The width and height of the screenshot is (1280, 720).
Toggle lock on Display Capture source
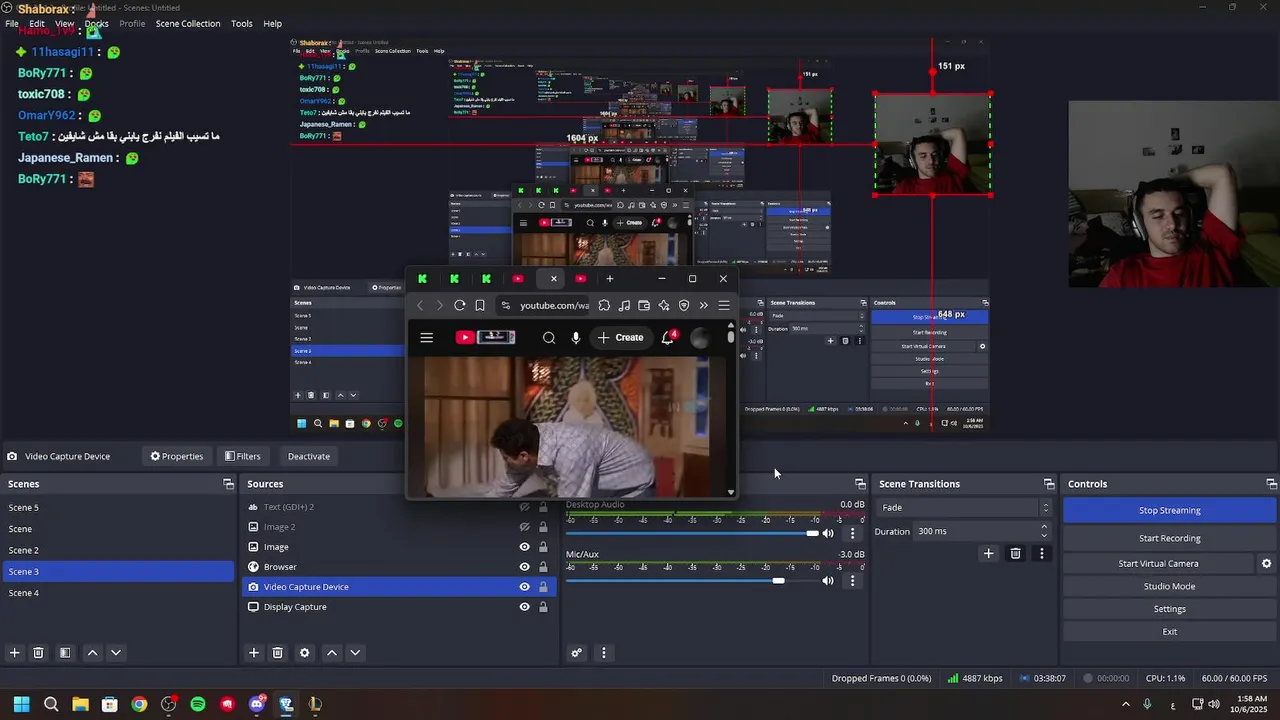tap(543, 607)
